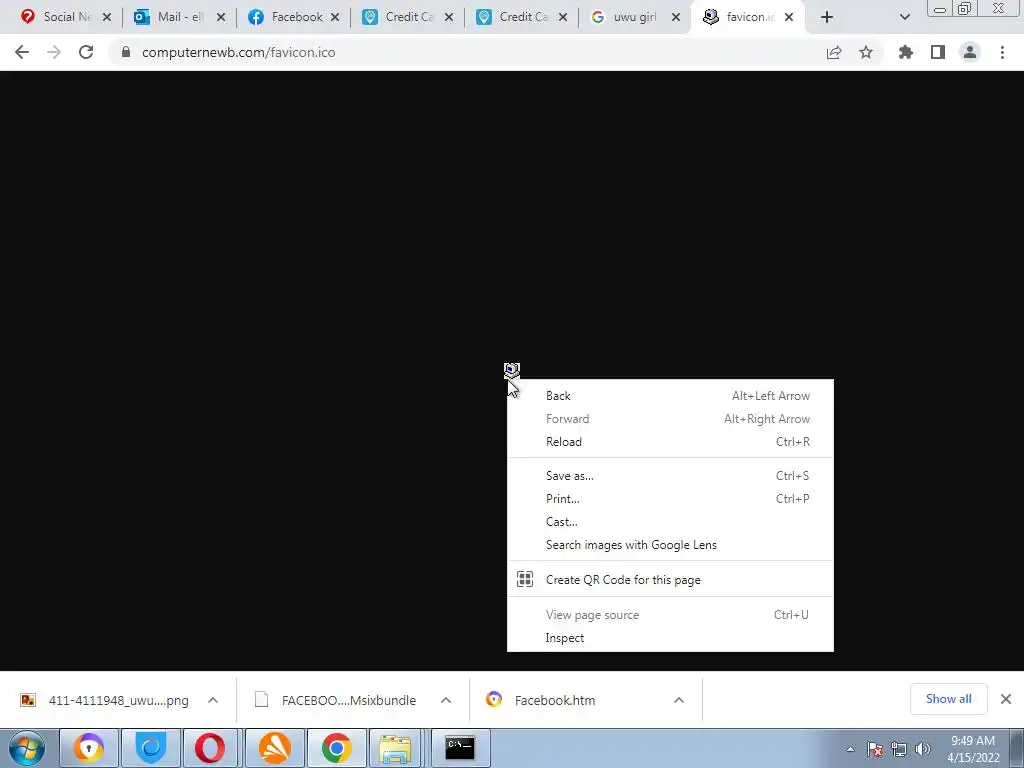
Task: Bookmark this page with the star icon
Action: pos(866,52)
